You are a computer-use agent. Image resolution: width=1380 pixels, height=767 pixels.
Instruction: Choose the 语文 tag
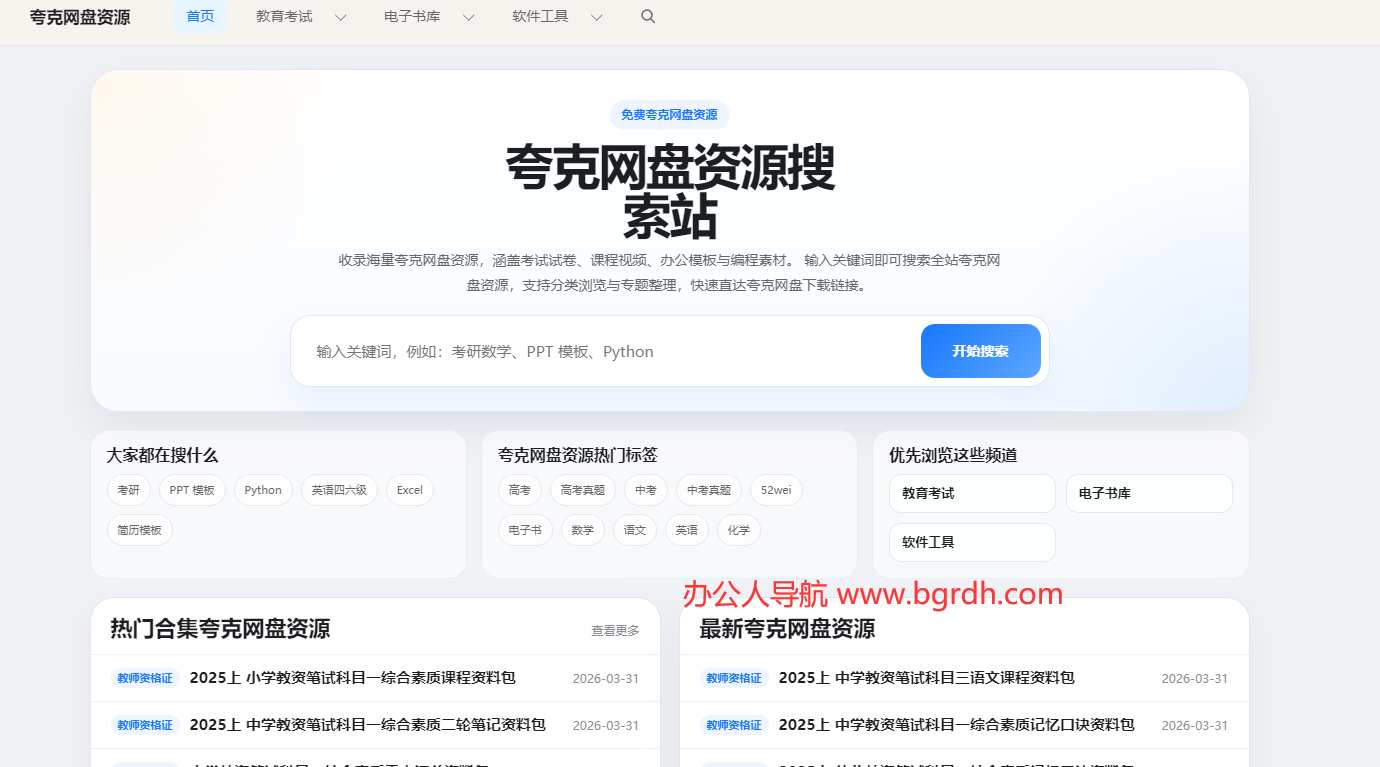point(635,530)
